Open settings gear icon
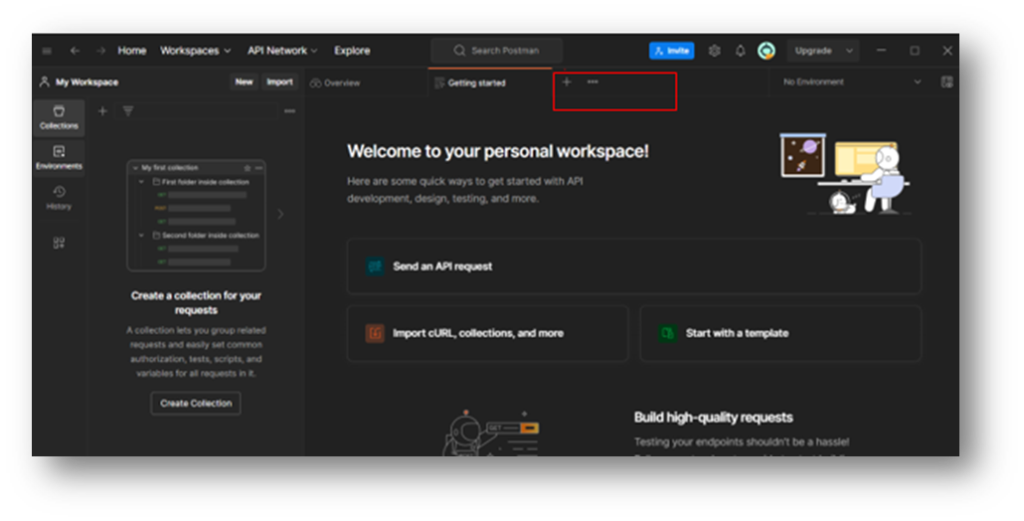 pos(714,51)
